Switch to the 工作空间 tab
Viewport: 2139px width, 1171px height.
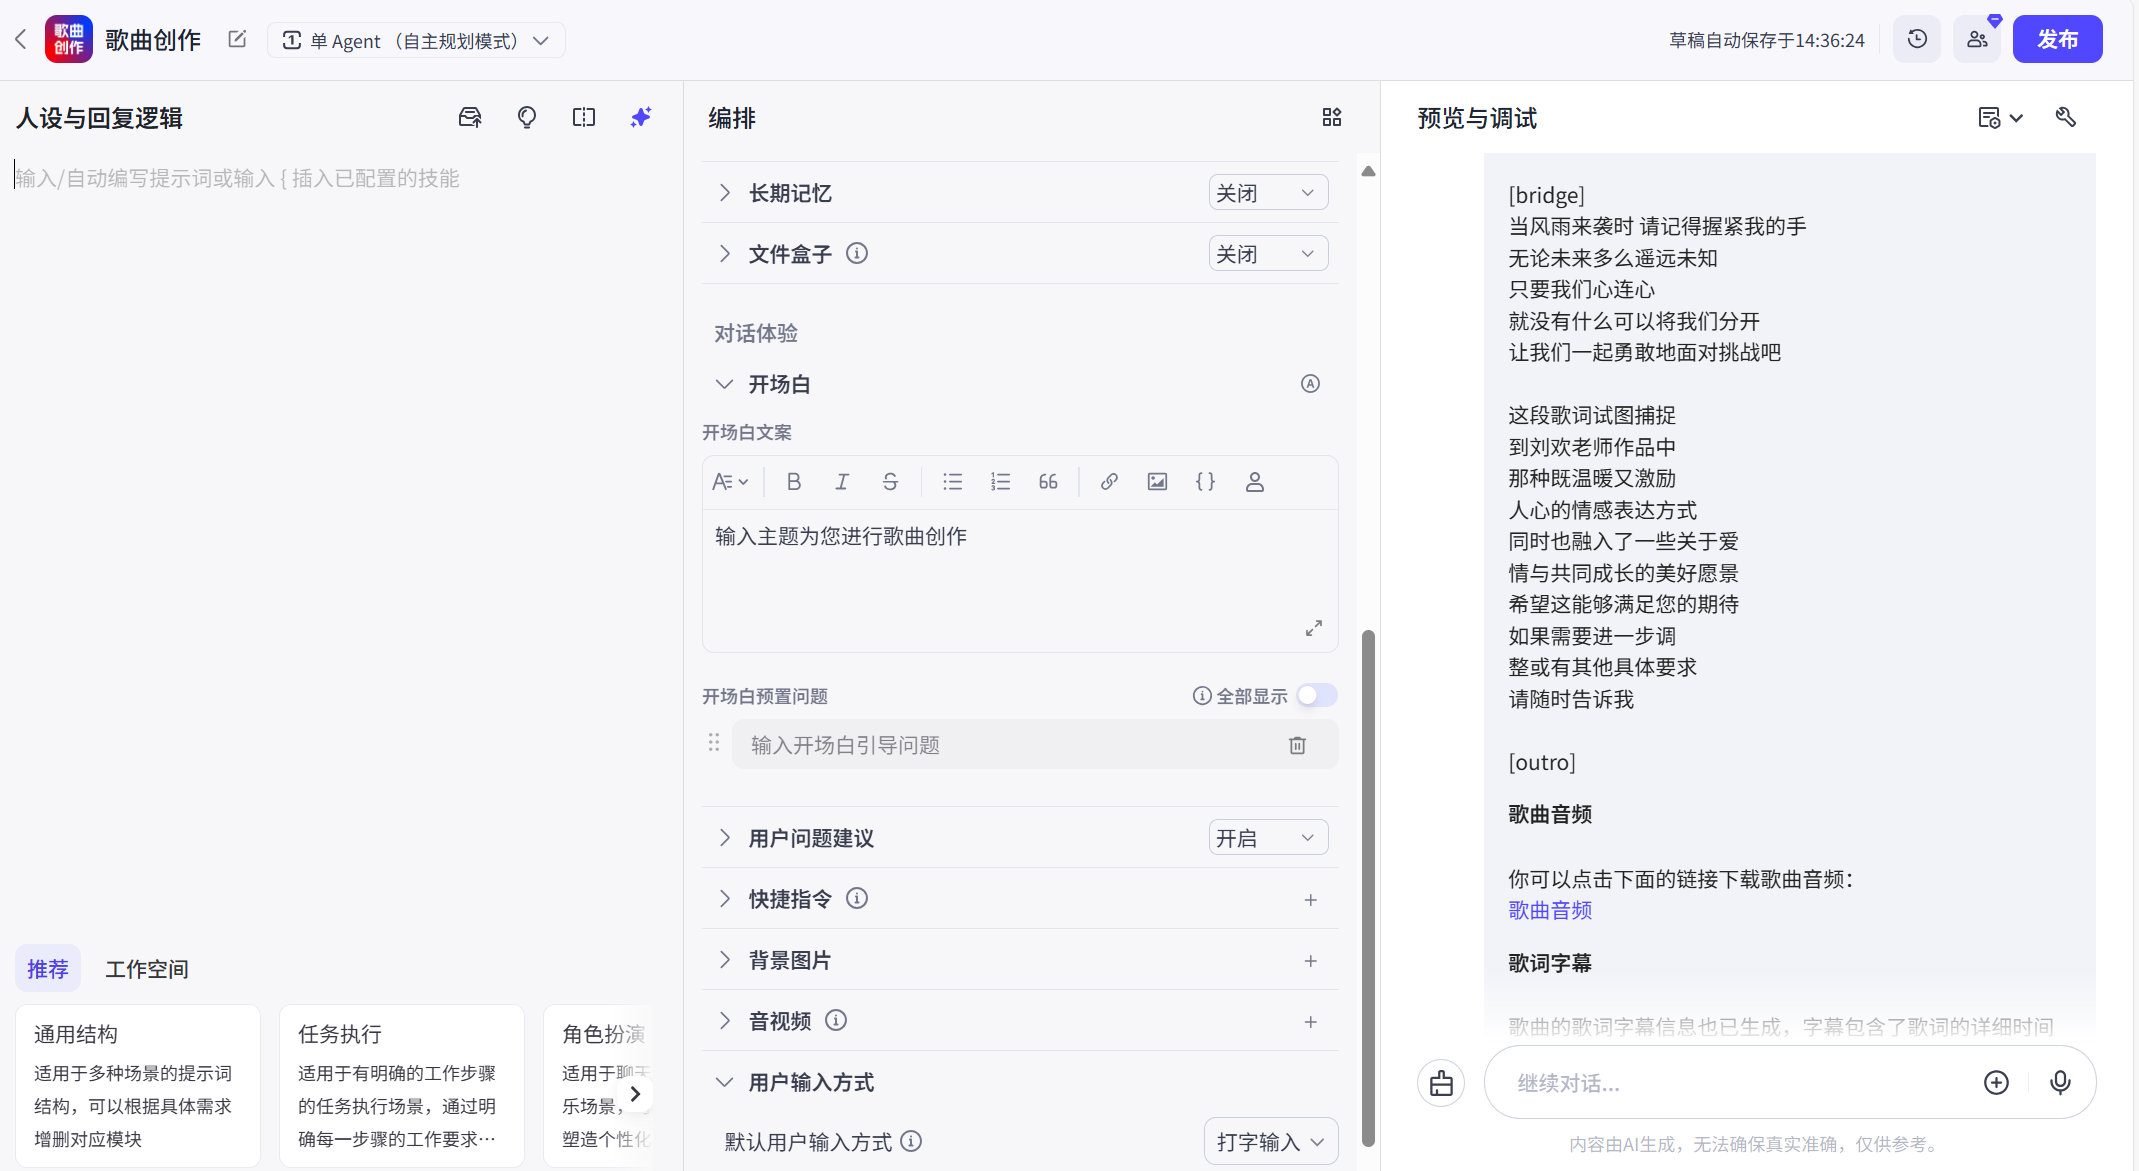pos(147,969)
